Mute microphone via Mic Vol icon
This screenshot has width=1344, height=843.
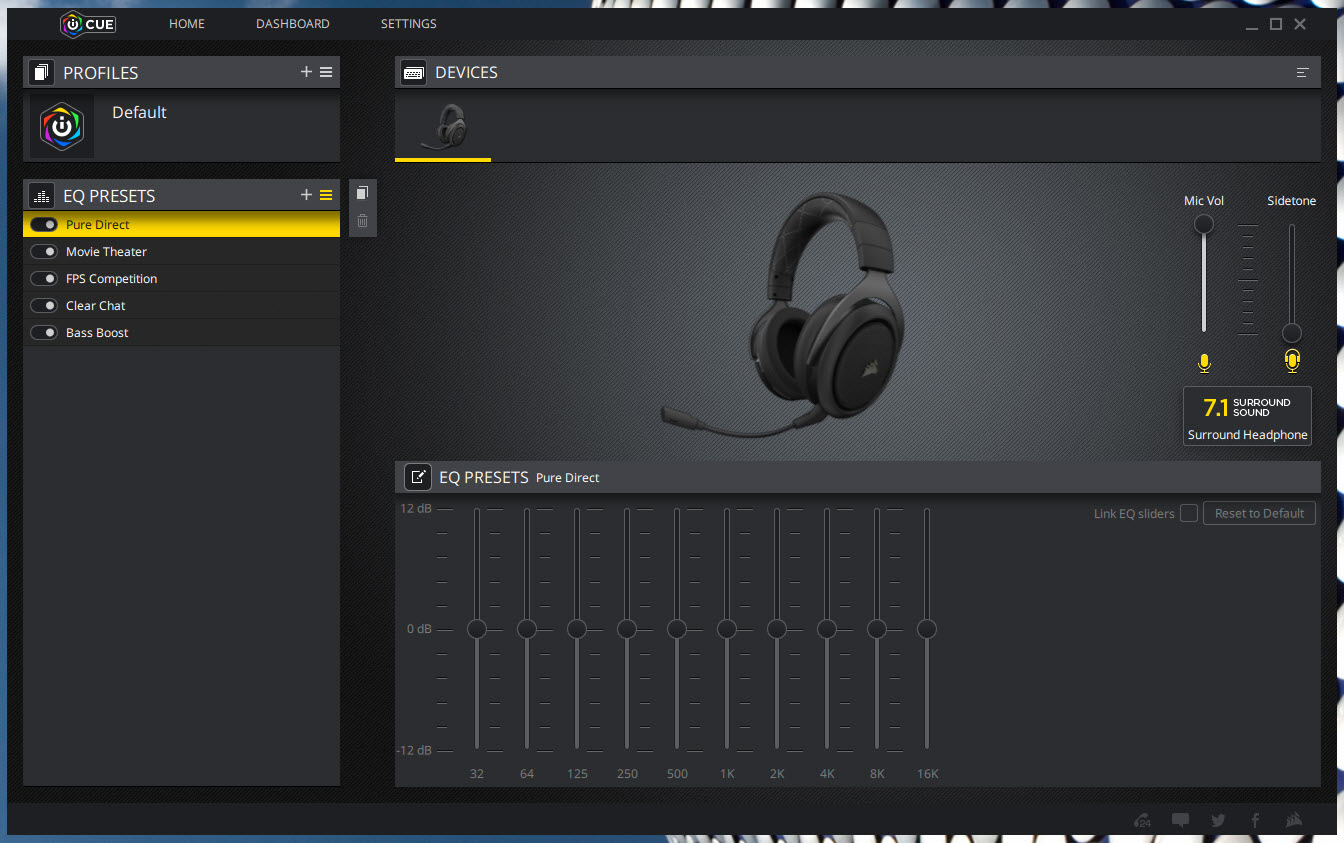[x=1204, y=363]
